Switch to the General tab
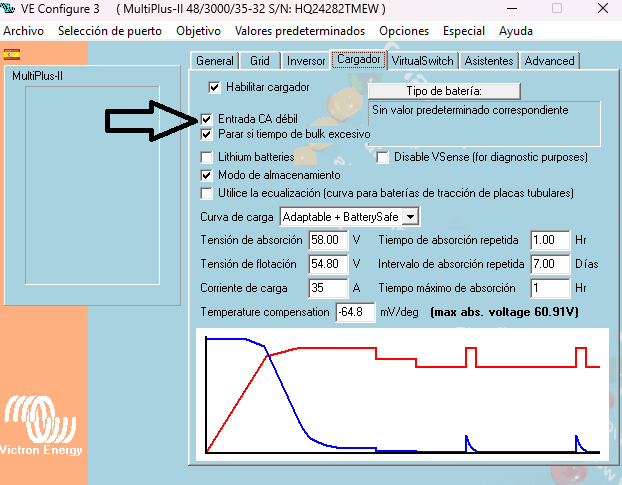The image size is (622, 485). [215, 61]
